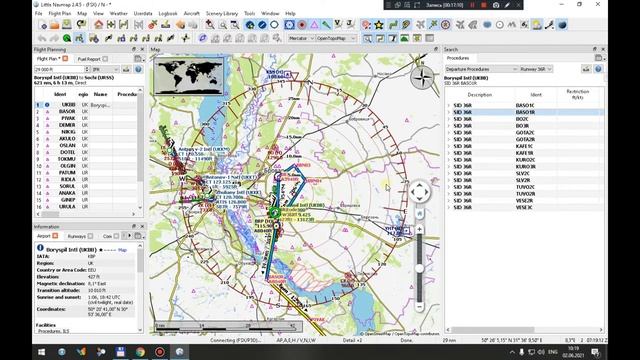Click the Save Flight Plan icon
This screenshot has width=640, height=360.
point(67,25)
